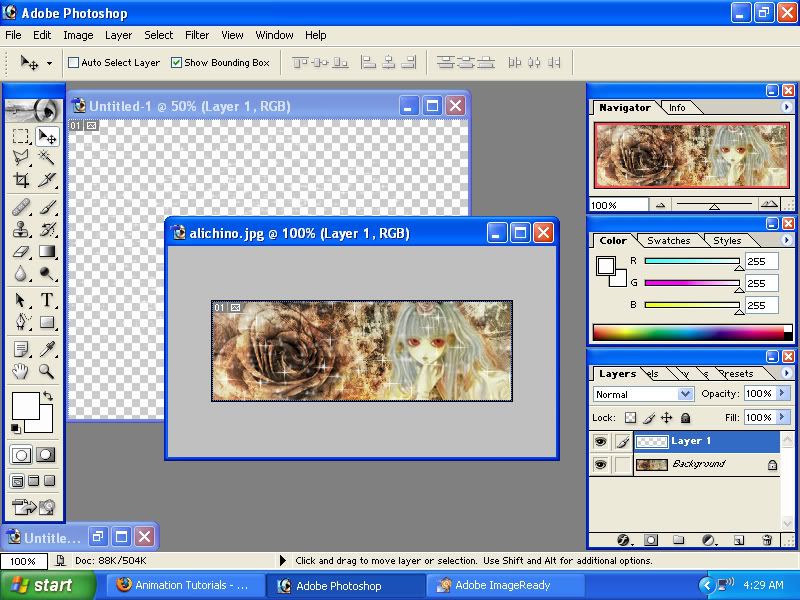Toggle lock image pixels brush
800x600 pixels.
click(648, 418)
